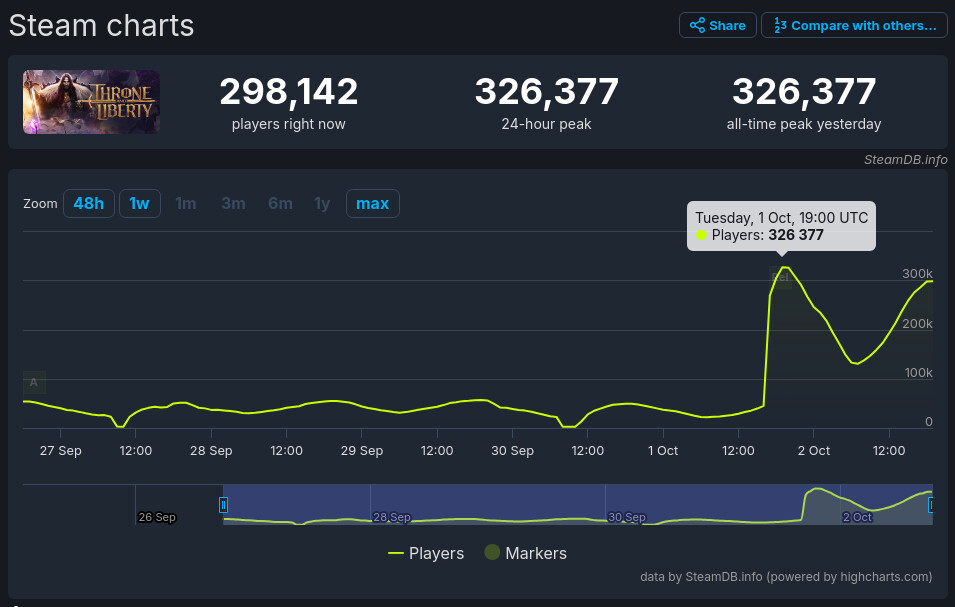Click the SteamDB.info credit above the chart
Viewport: 955px width, 607px height.
[906, 160]
